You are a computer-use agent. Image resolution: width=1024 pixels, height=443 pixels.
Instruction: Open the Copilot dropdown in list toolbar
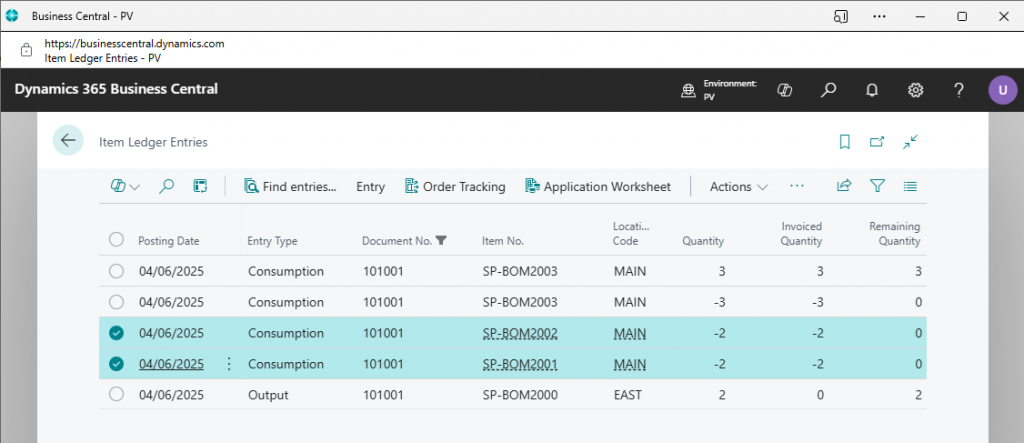[x=125, y=186]
